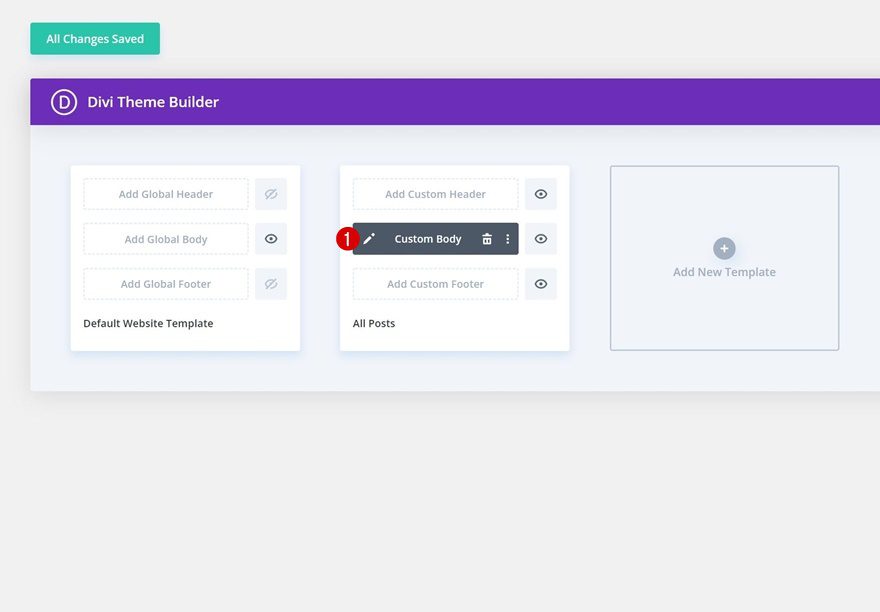Click Add Custom Header
Image resolution: width=880 pixels, height=612 pixels.
pos(434,193)
